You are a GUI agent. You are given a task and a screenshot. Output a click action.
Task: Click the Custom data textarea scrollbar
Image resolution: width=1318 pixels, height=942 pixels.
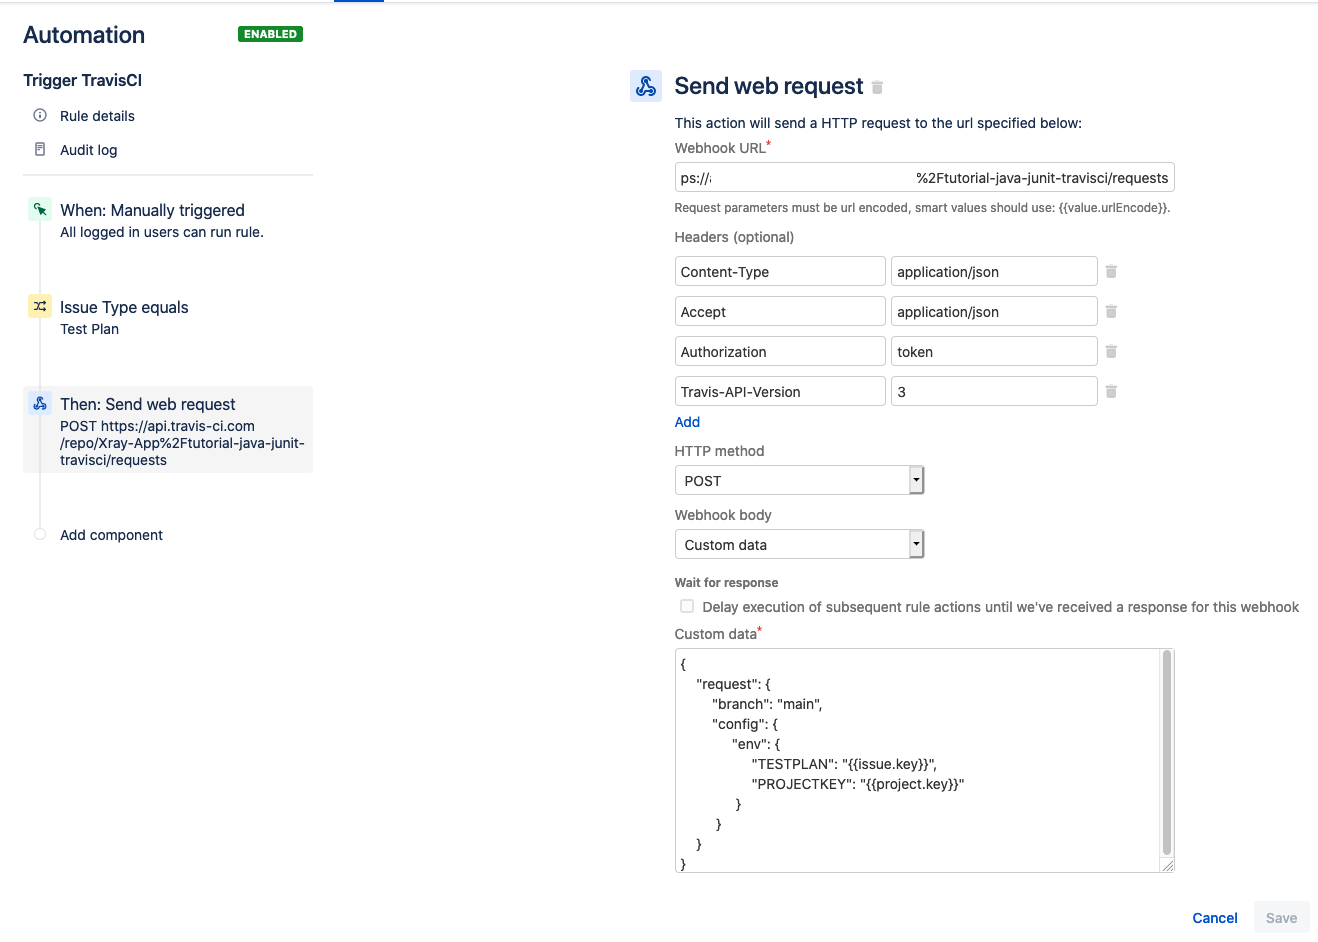click(x=1166, y=752)
